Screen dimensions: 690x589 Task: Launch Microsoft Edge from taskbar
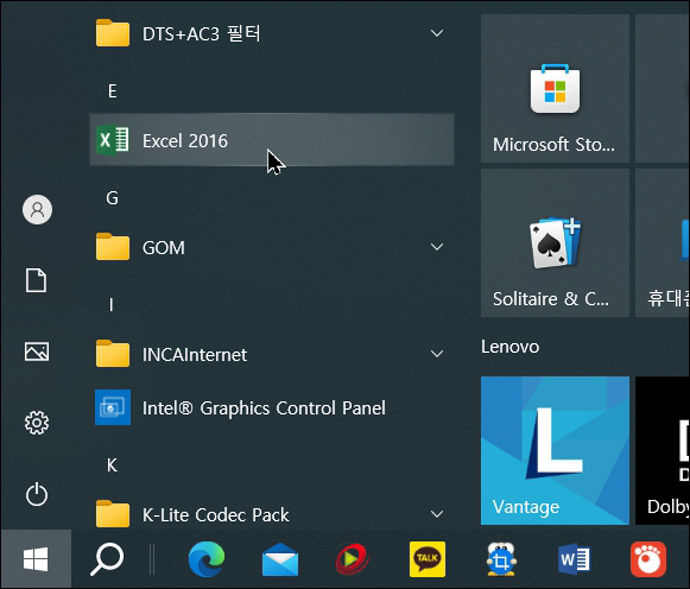(206, 559)
